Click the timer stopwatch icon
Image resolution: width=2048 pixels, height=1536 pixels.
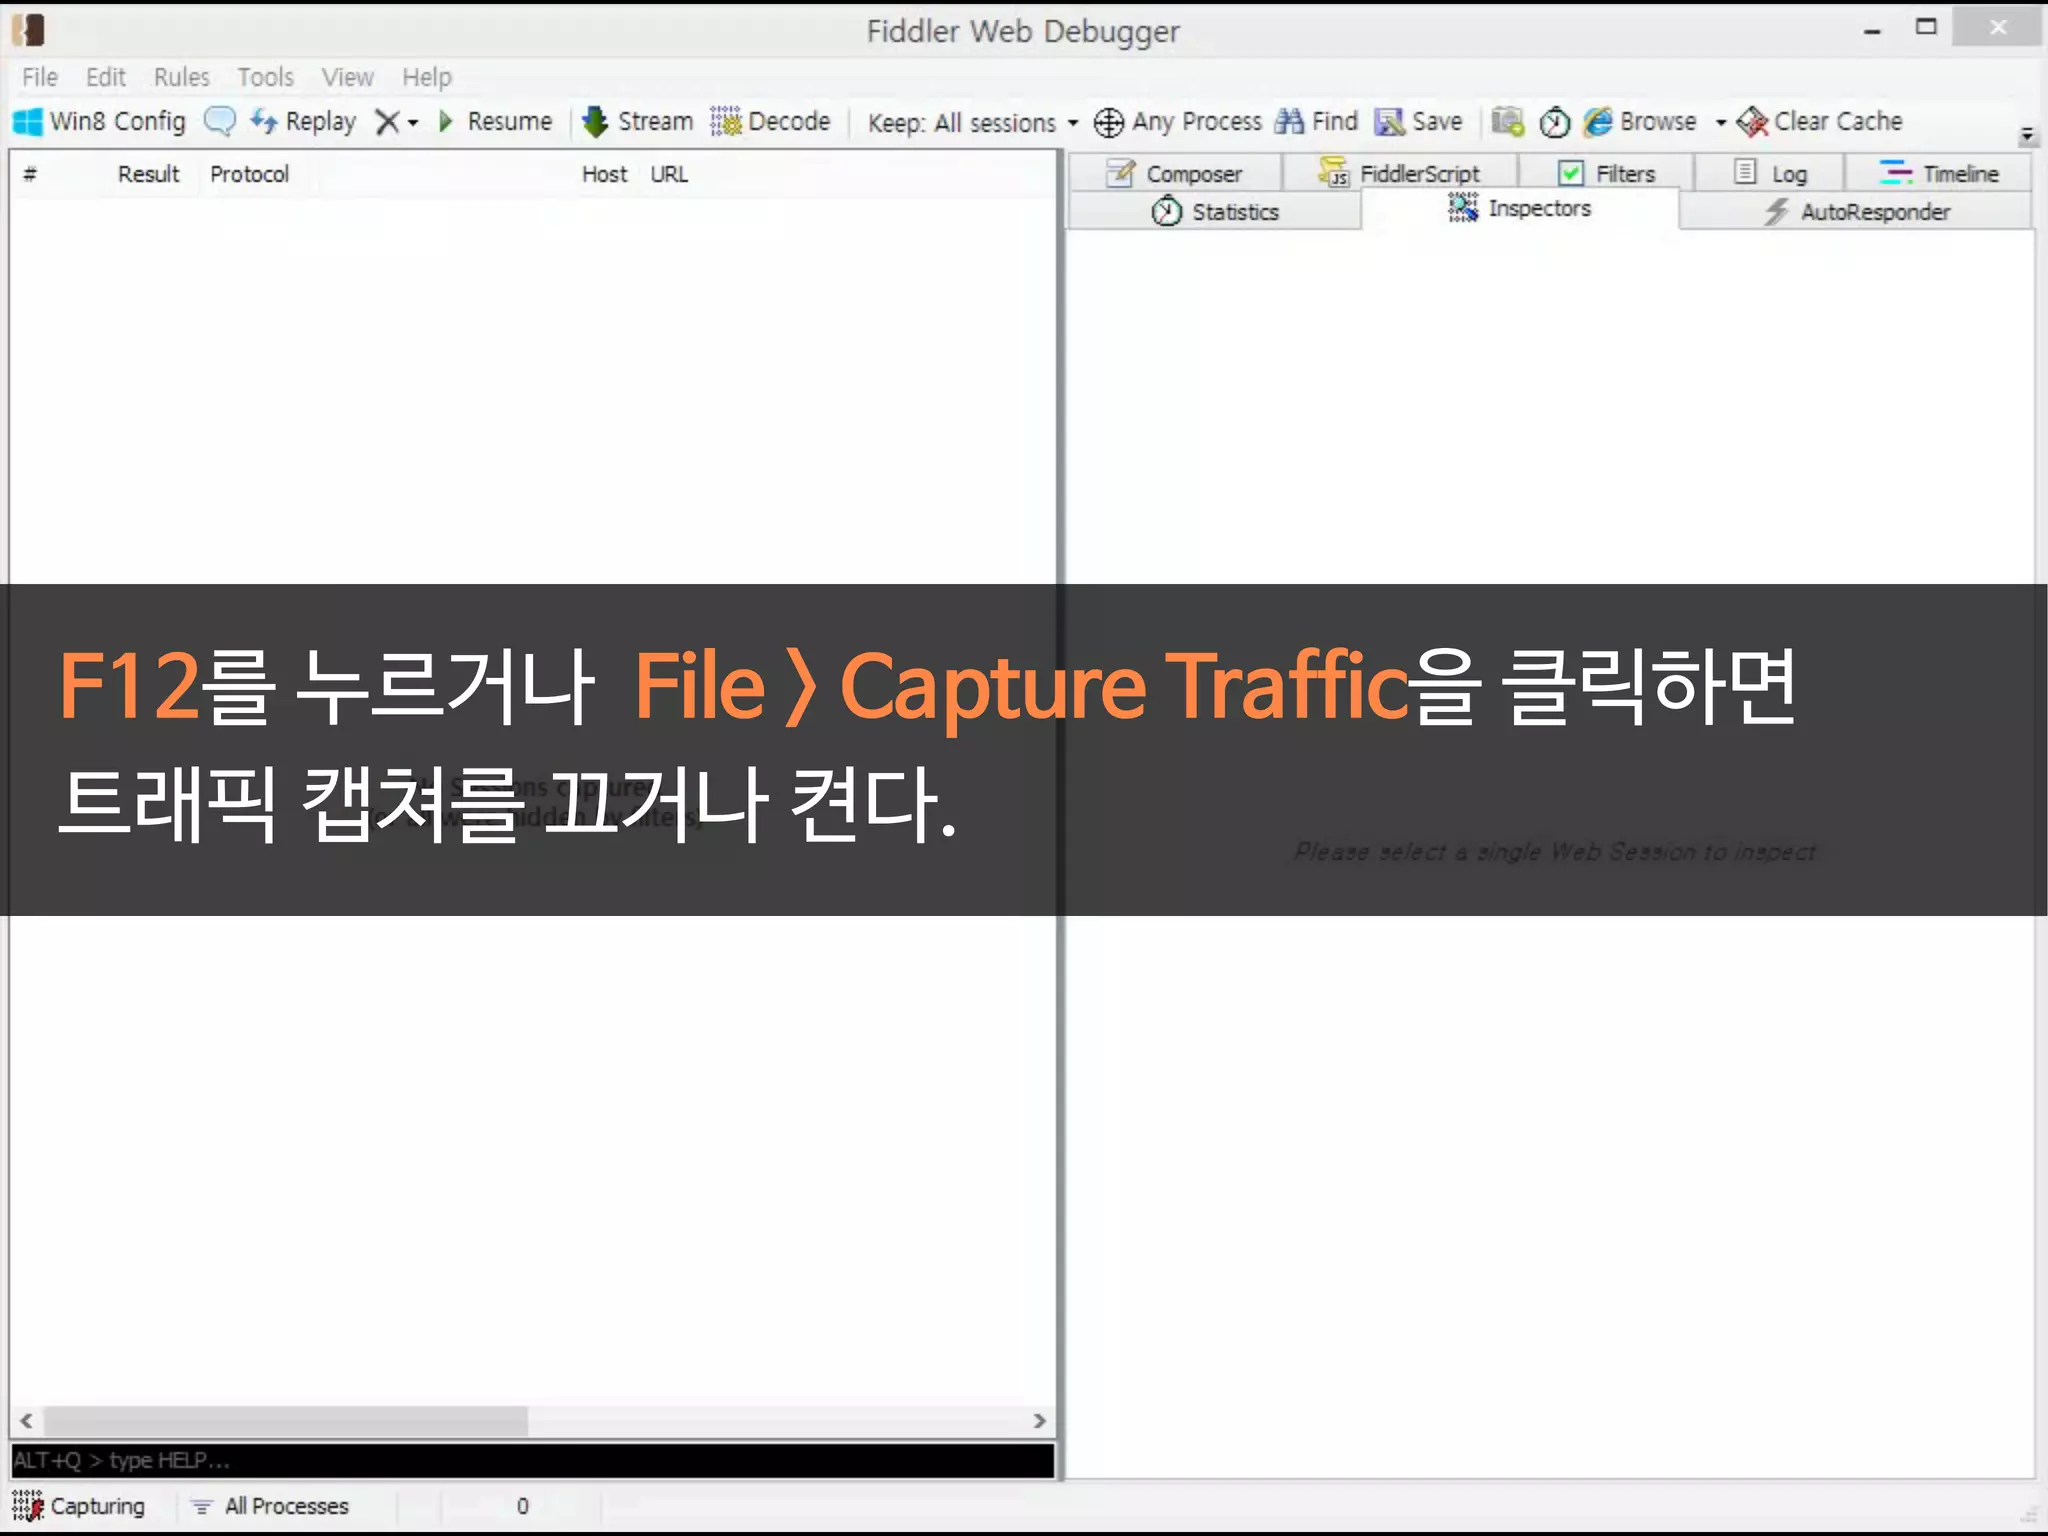coord(1555,122)
